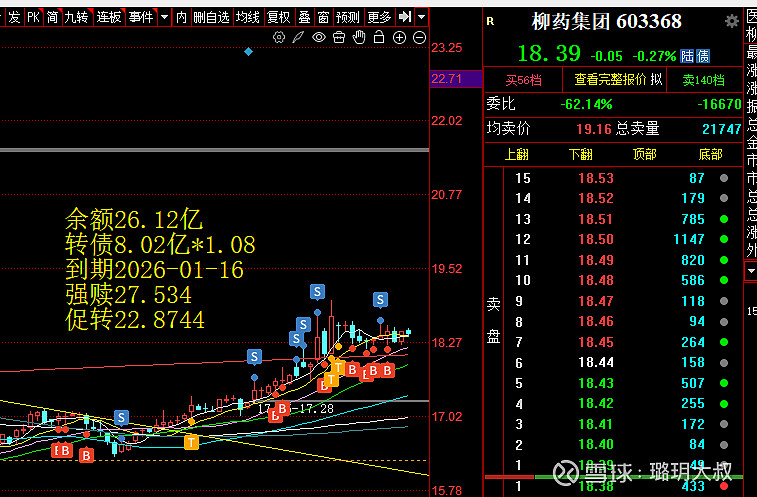Click the 内 toolbar button

click(181, 17)
